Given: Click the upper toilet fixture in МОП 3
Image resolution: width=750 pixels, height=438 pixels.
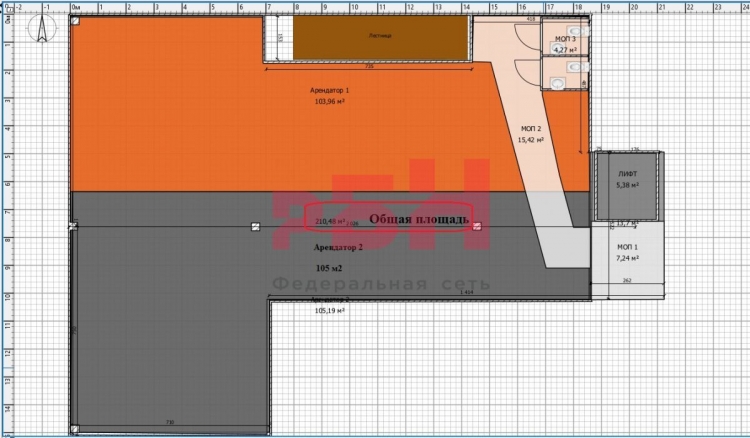Looking at the screenshot, I should coord(574,31).
